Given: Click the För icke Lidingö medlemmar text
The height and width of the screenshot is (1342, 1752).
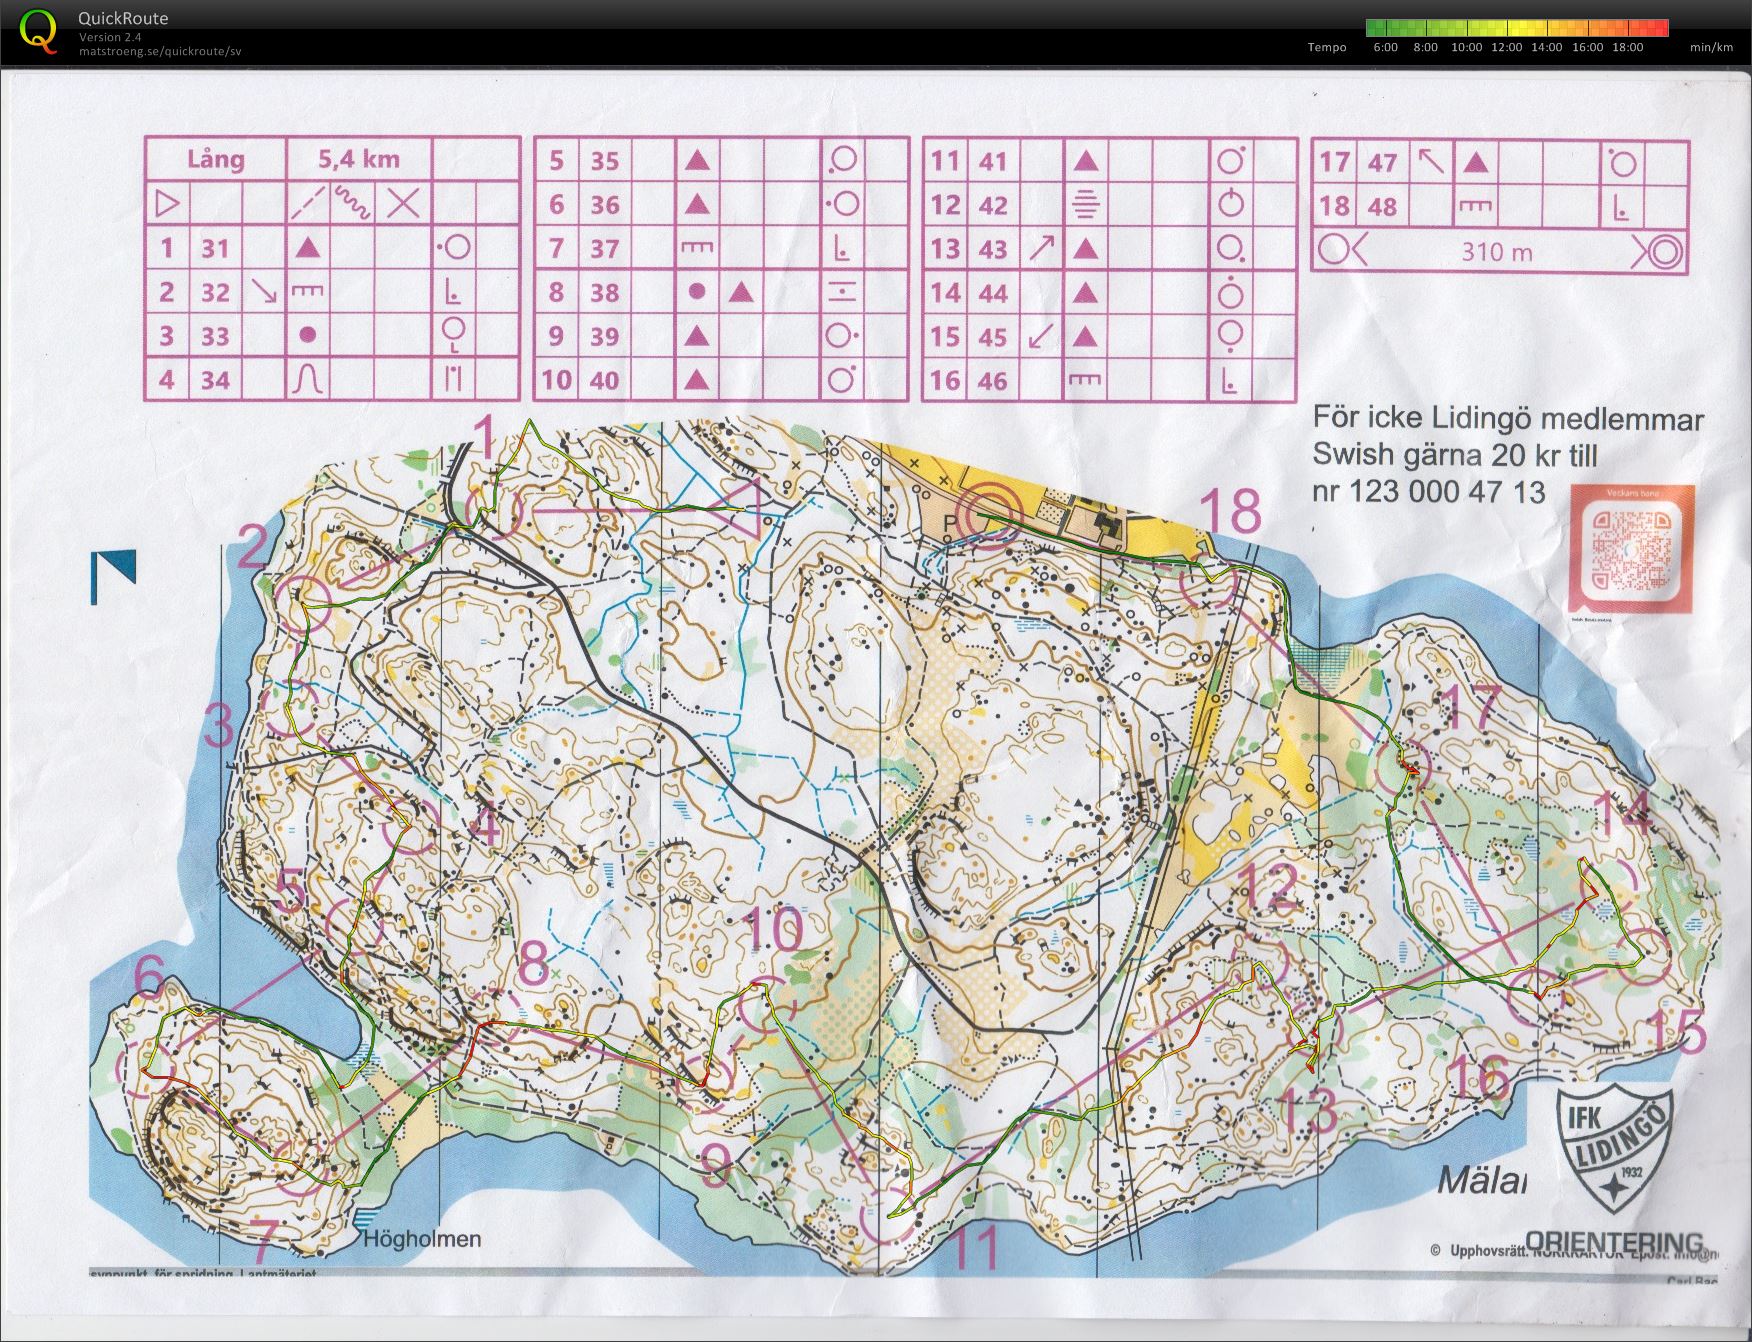Looking at the screenshot, I should coord(1509,419).
